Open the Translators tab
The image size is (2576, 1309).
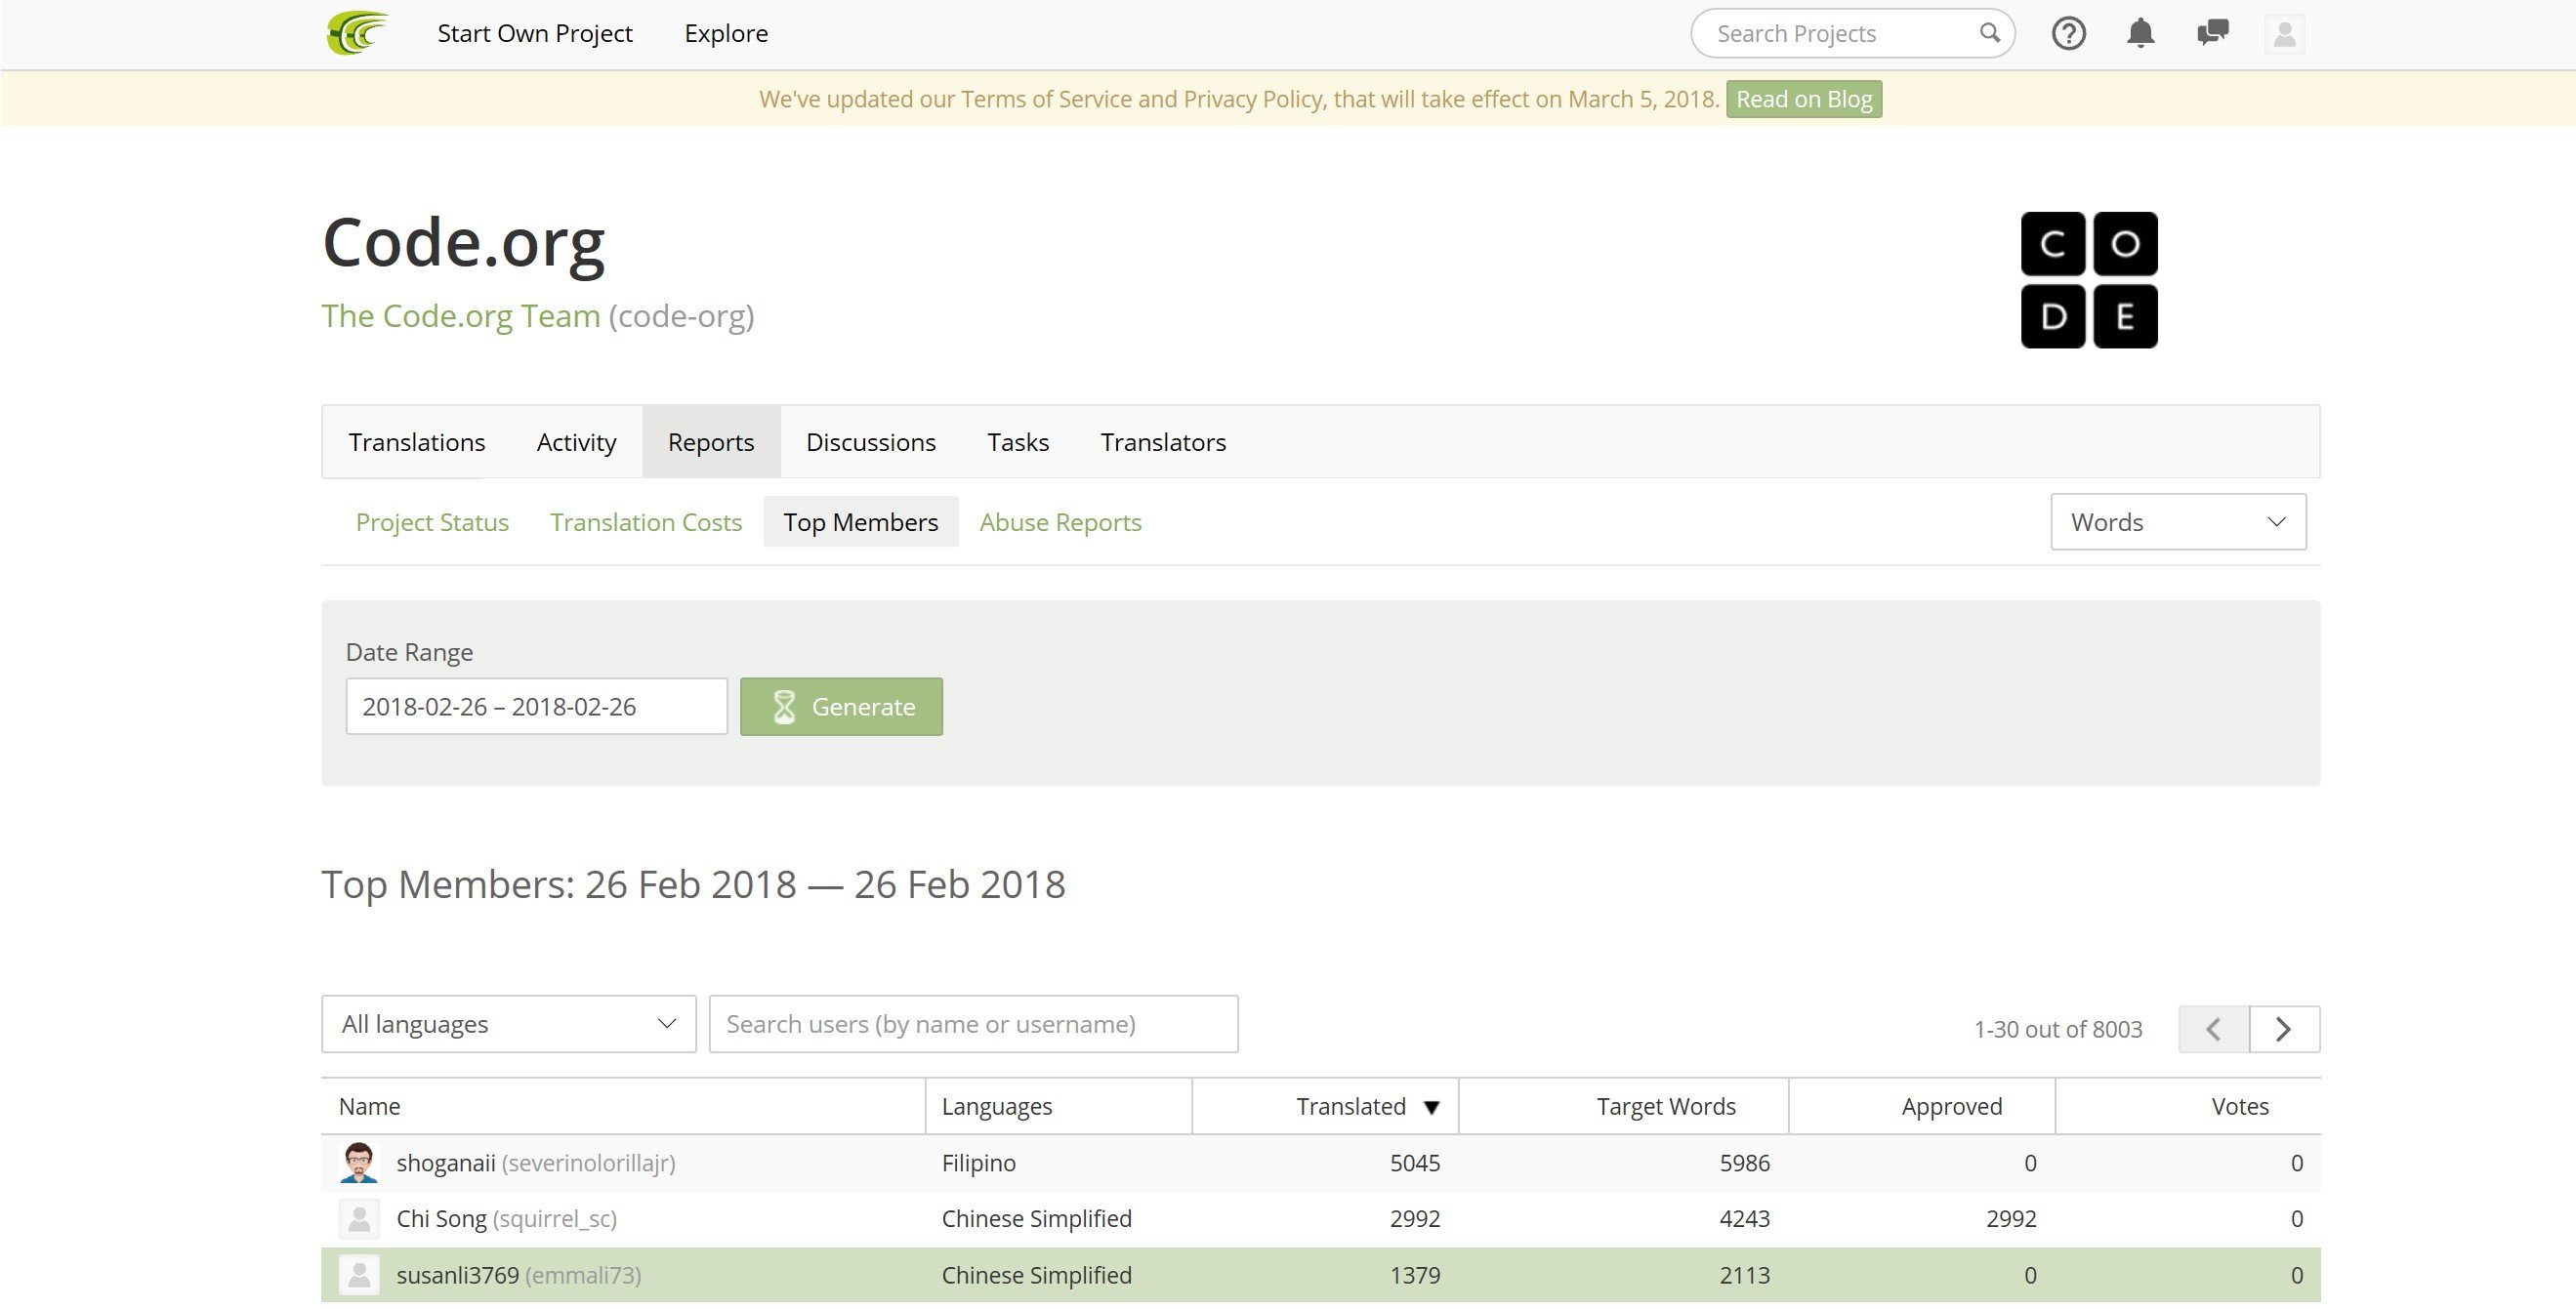pyautogui.click(x=1163, y=442)
